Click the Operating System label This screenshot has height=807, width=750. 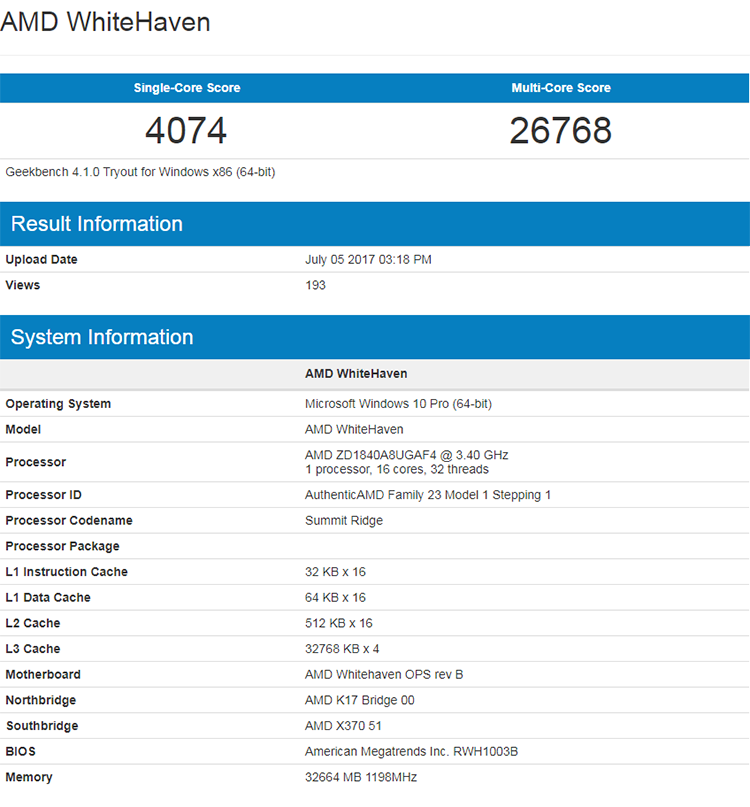(58, 404)
